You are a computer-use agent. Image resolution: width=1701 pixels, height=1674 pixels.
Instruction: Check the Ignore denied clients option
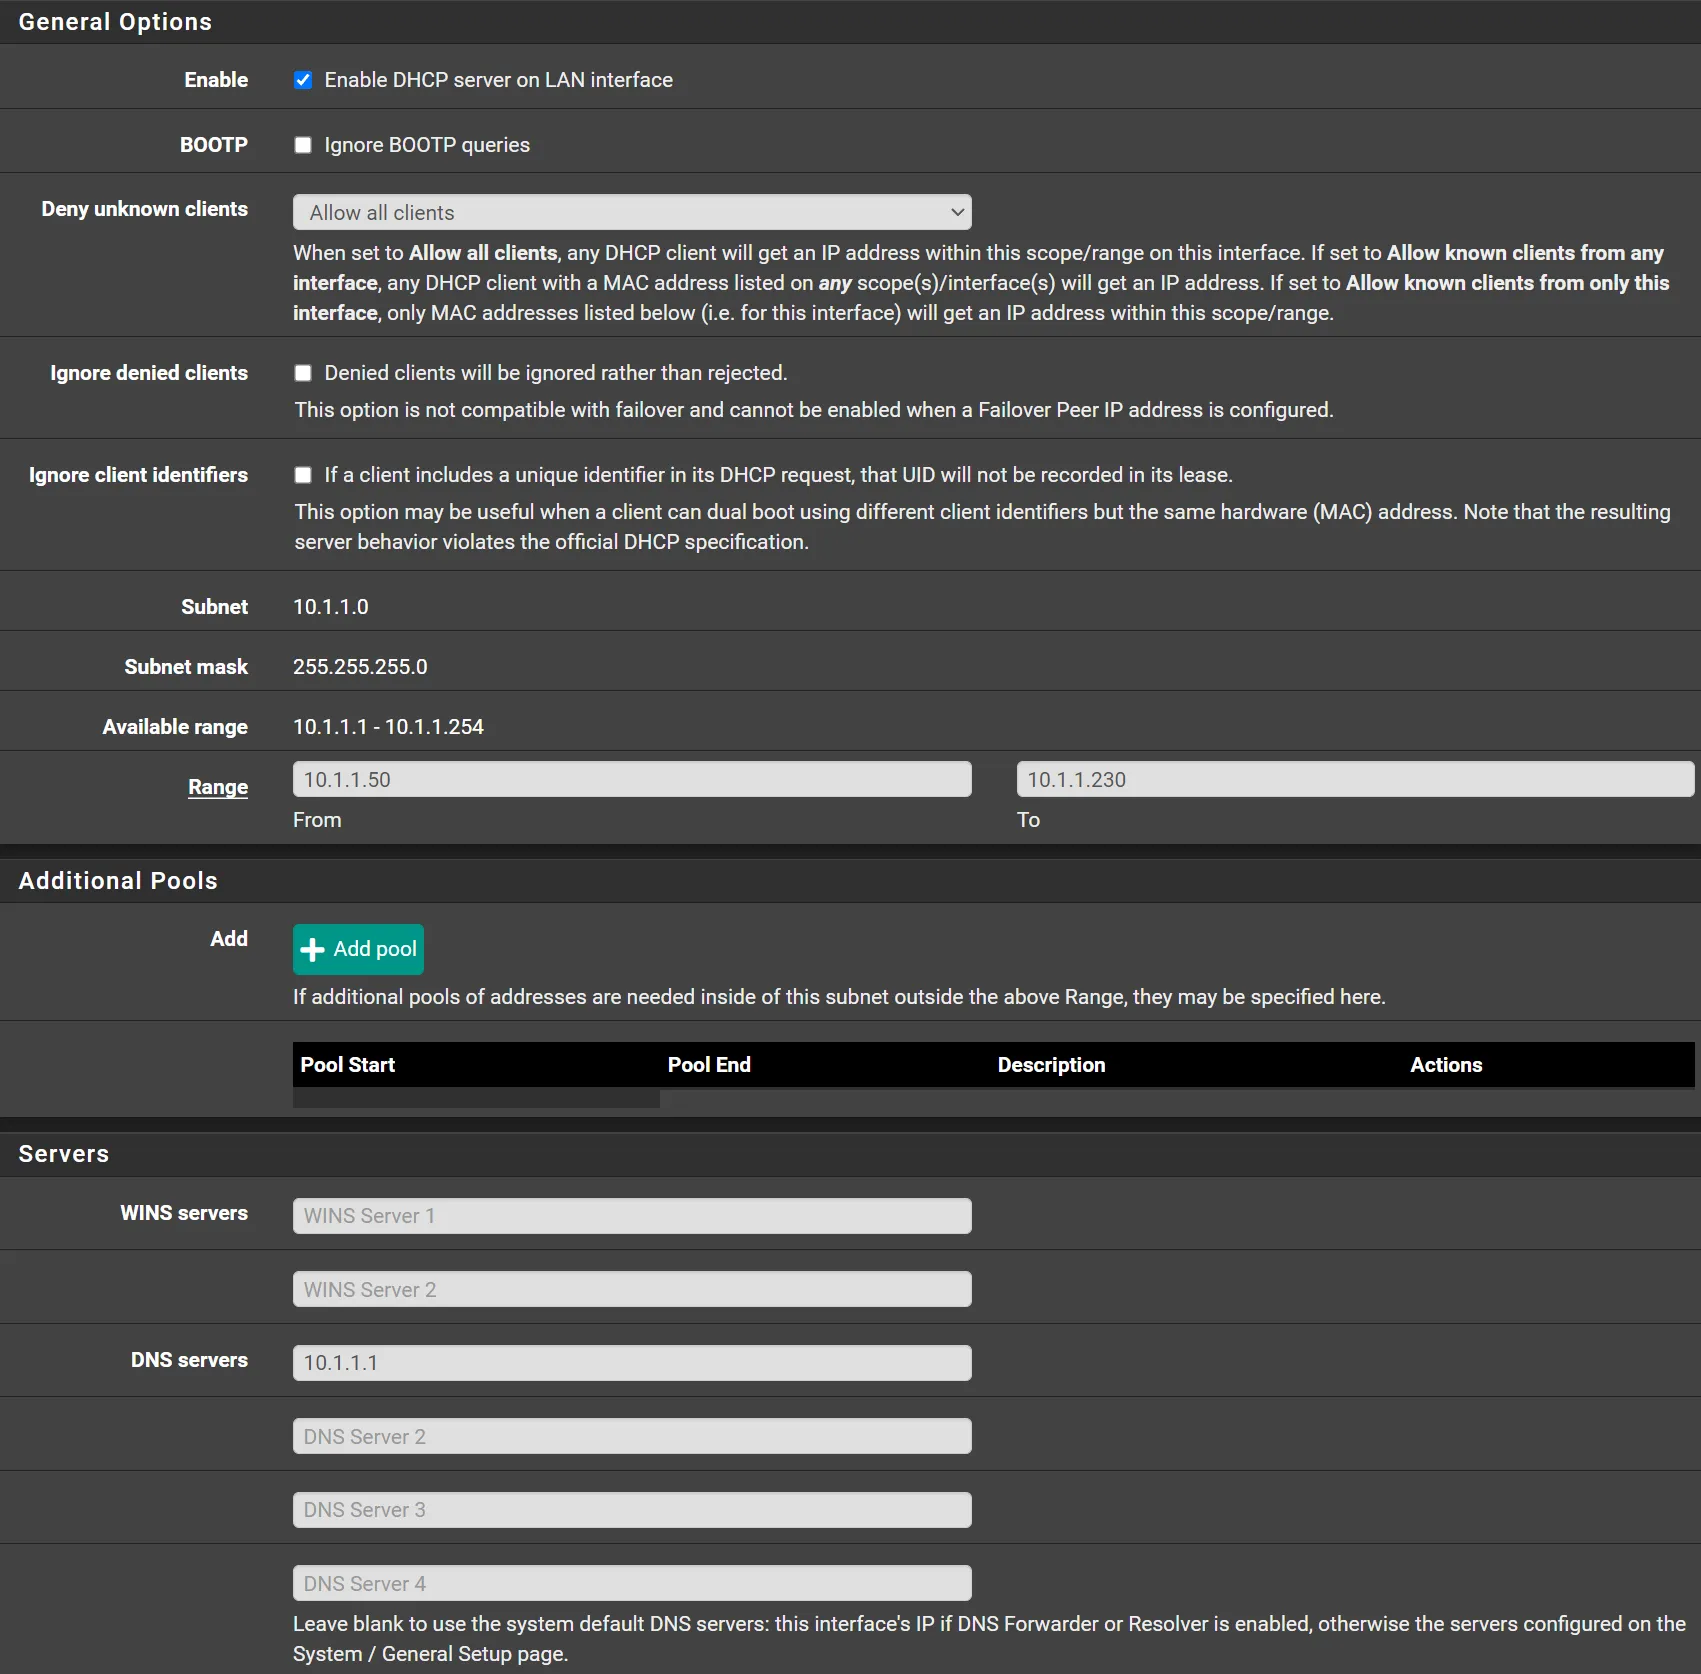tap(303, 373)
